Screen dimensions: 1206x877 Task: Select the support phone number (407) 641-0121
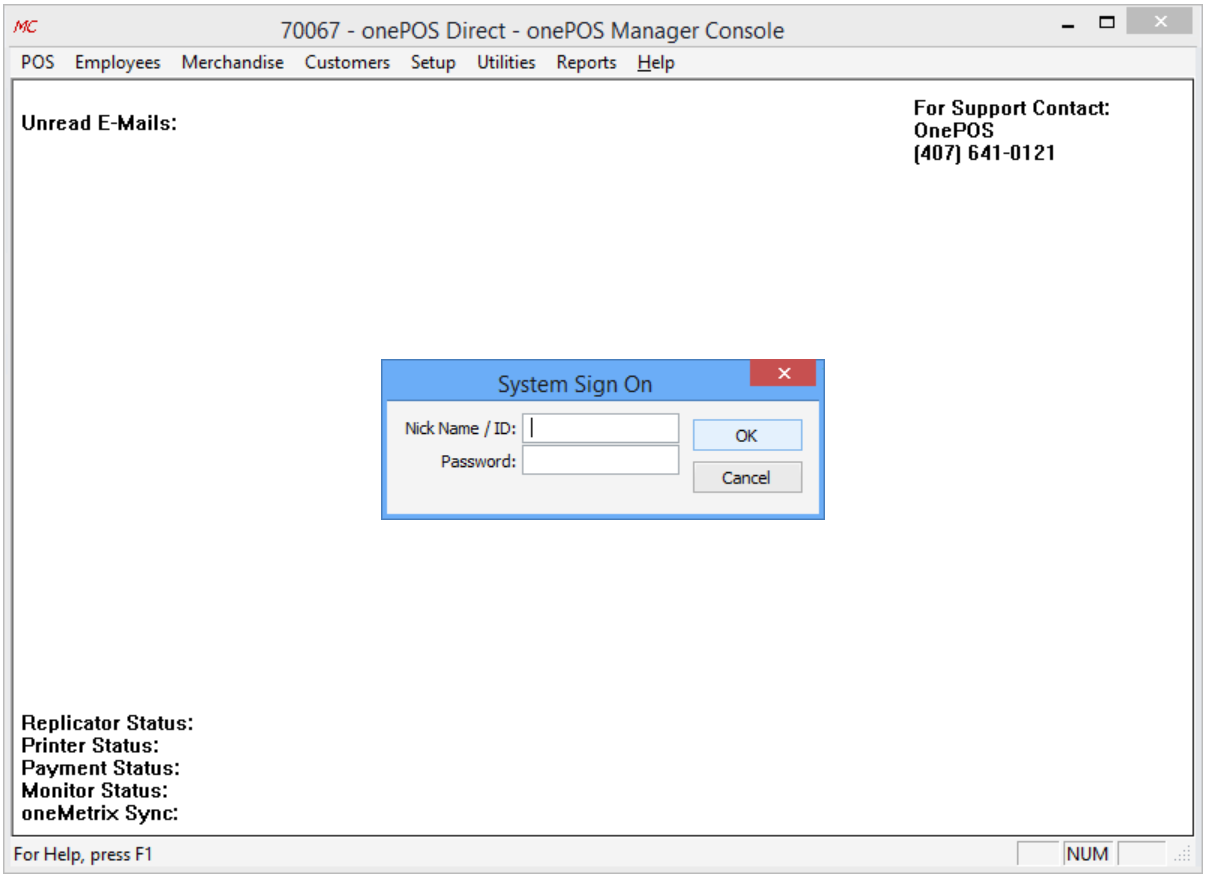click(x=984, y=153)
